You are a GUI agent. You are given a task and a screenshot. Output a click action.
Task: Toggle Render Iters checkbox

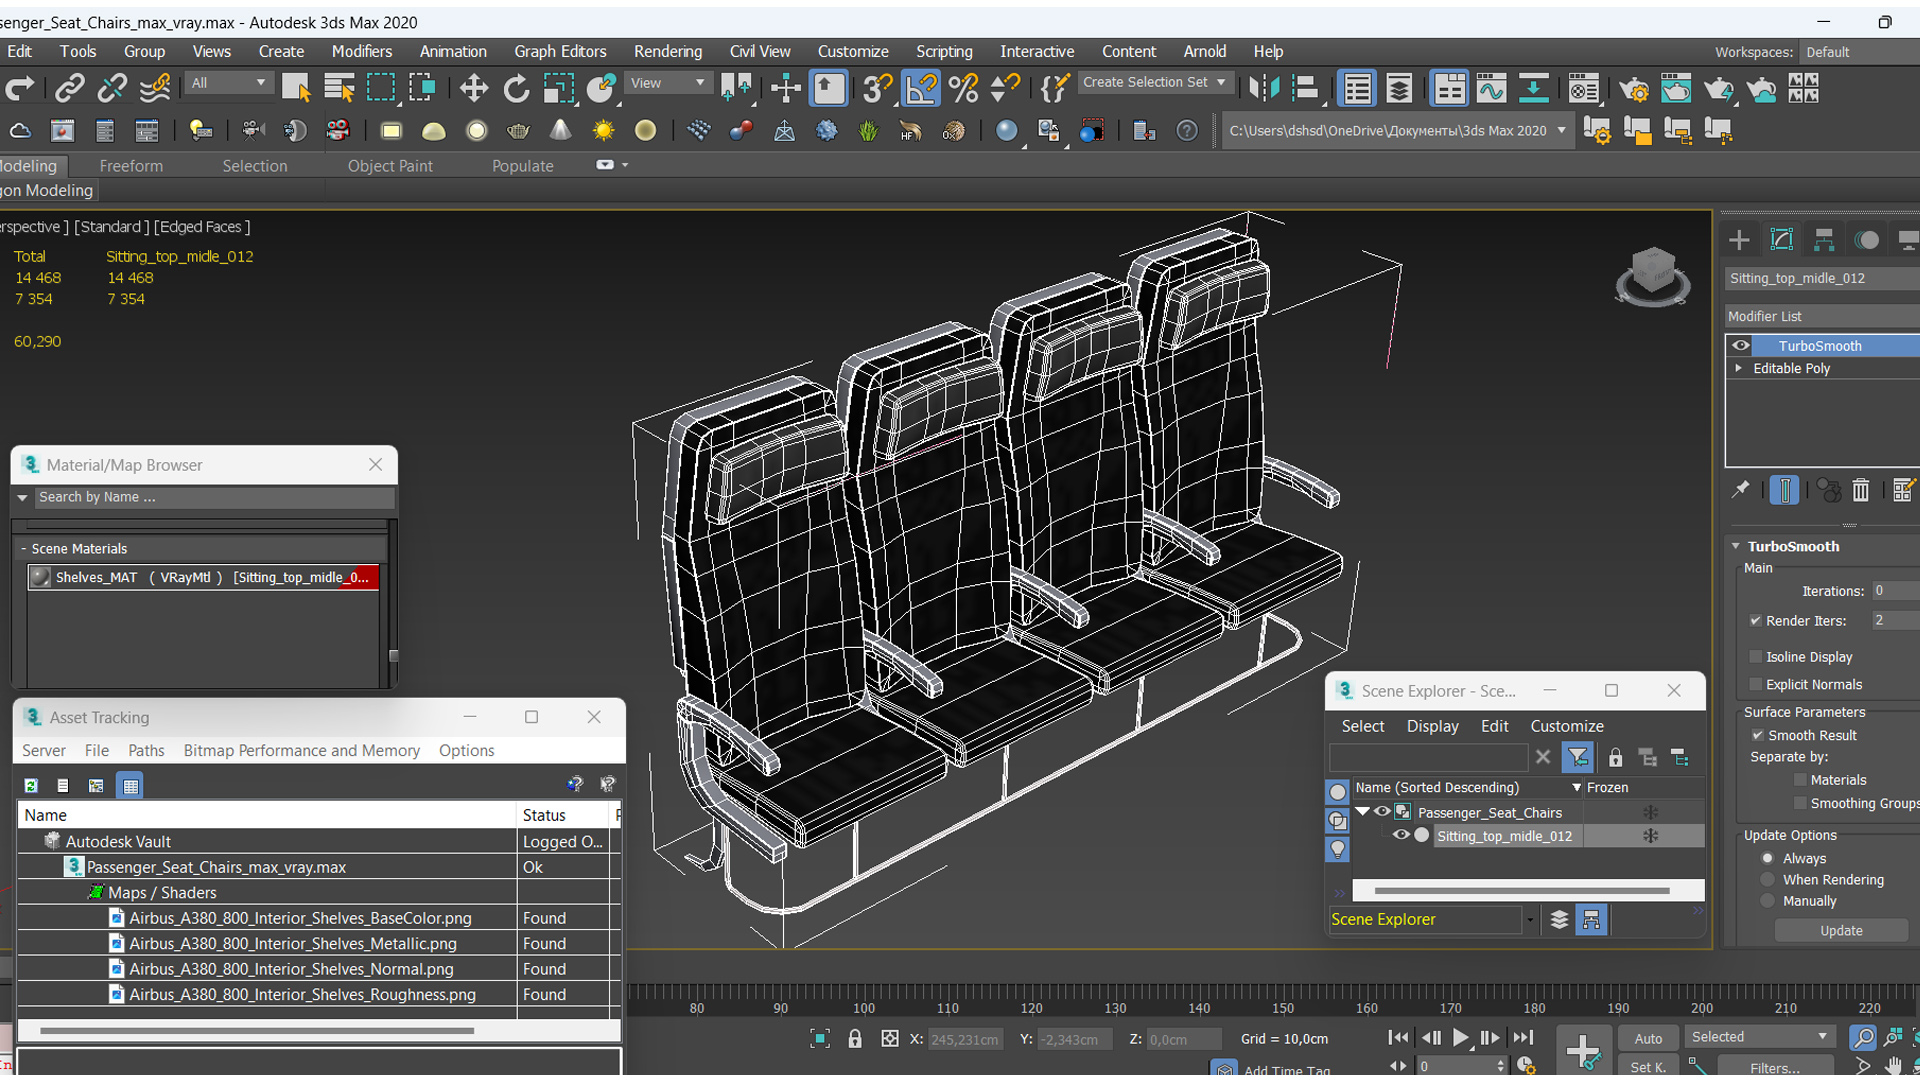pos(1756,621)
